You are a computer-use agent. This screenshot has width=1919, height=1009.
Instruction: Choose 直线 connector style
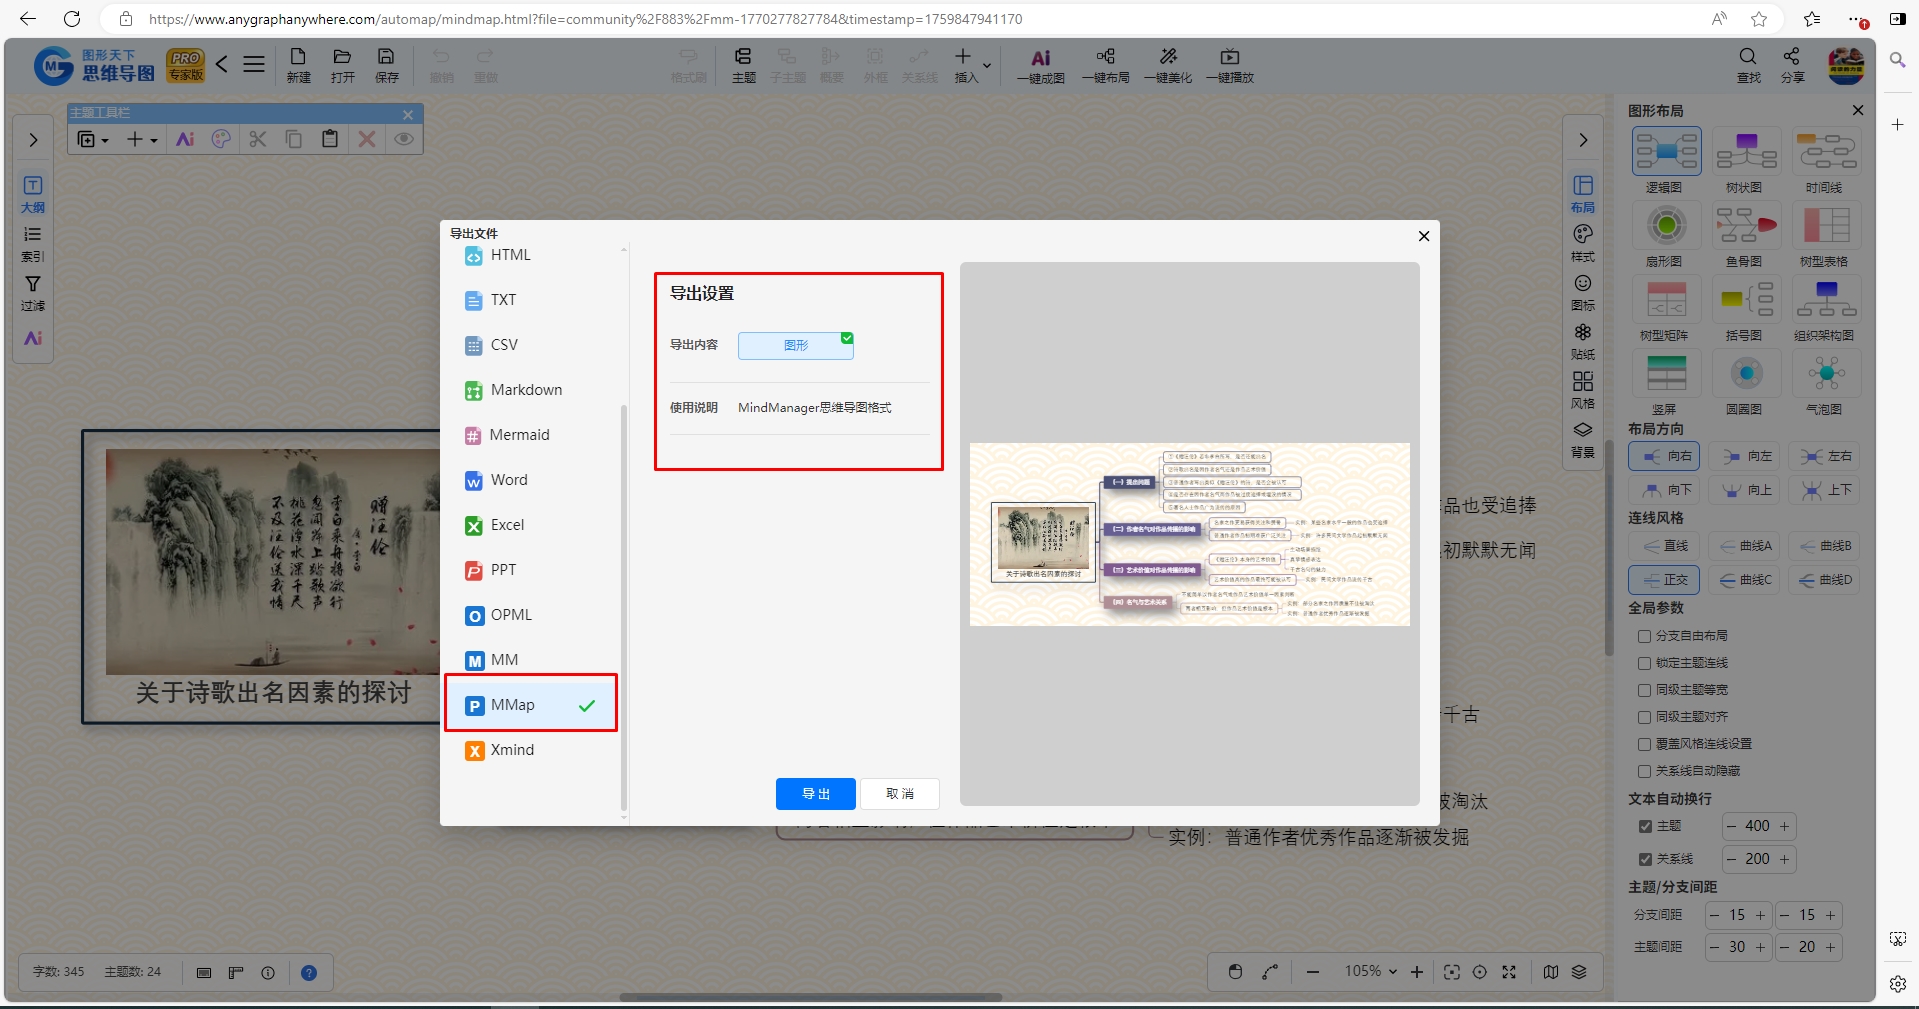click(x=1664, y=546)
